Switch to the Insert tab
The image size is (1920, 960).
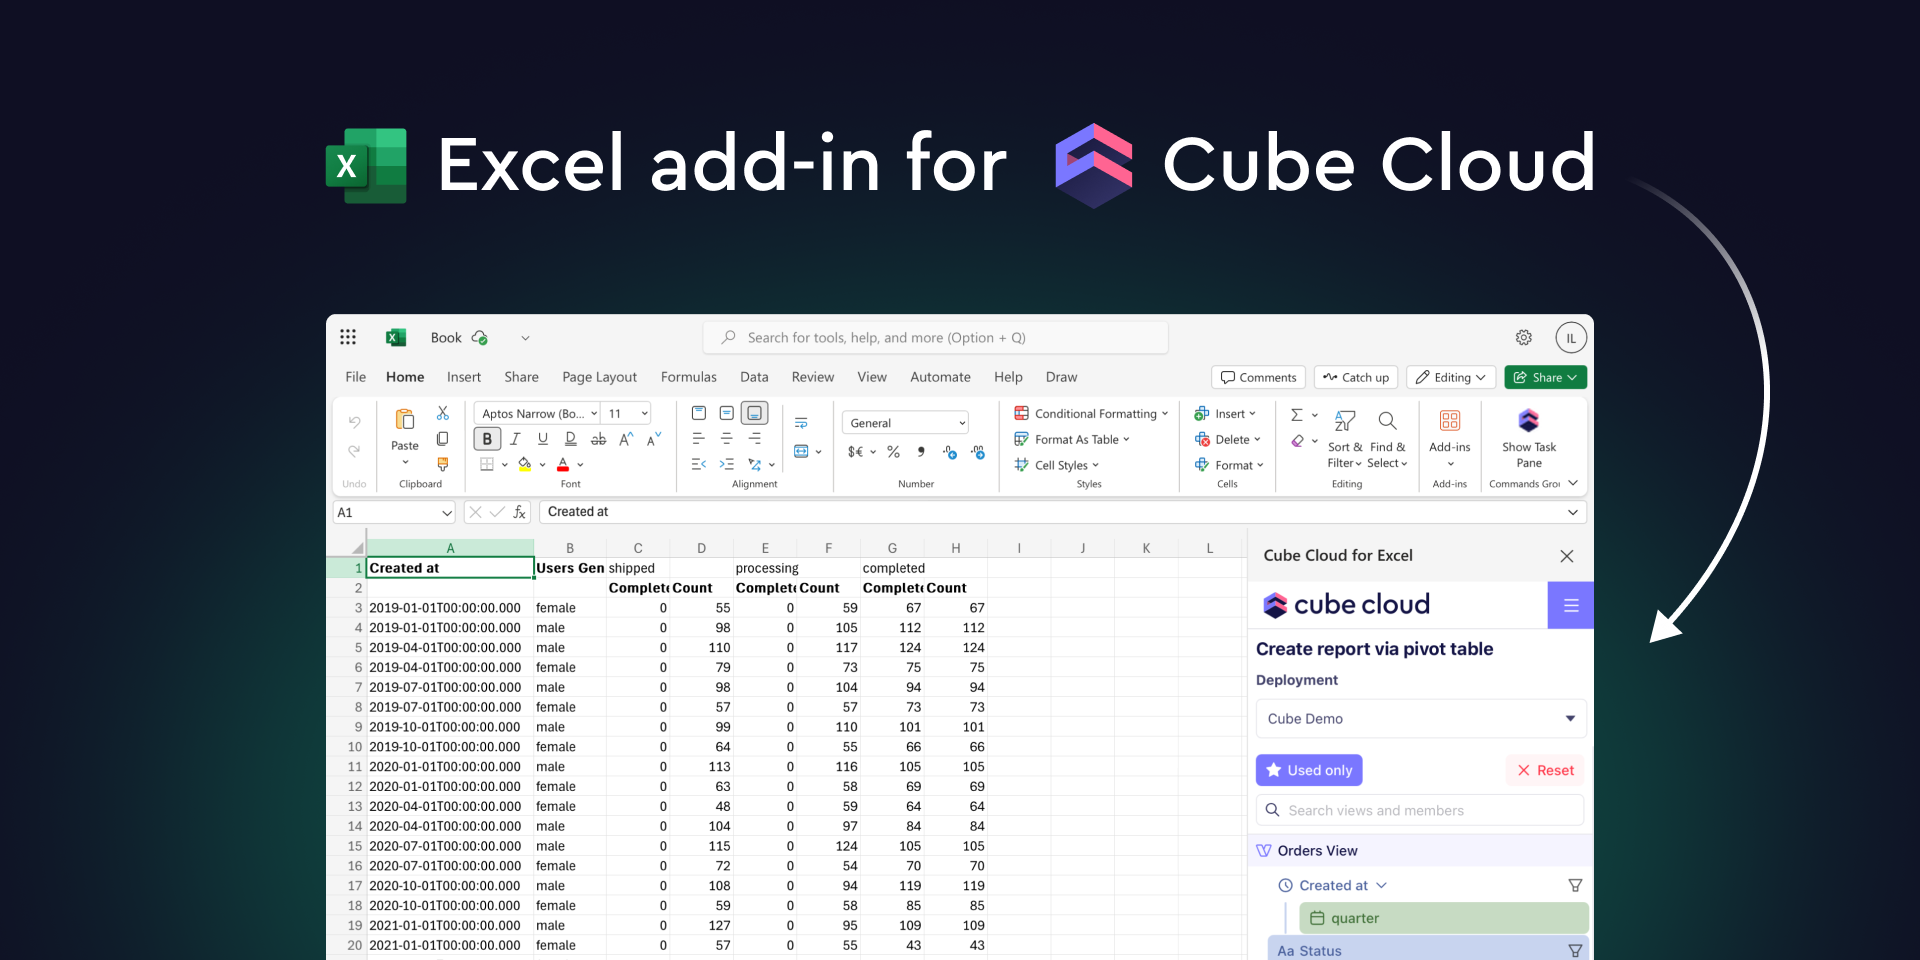point(464,377)
